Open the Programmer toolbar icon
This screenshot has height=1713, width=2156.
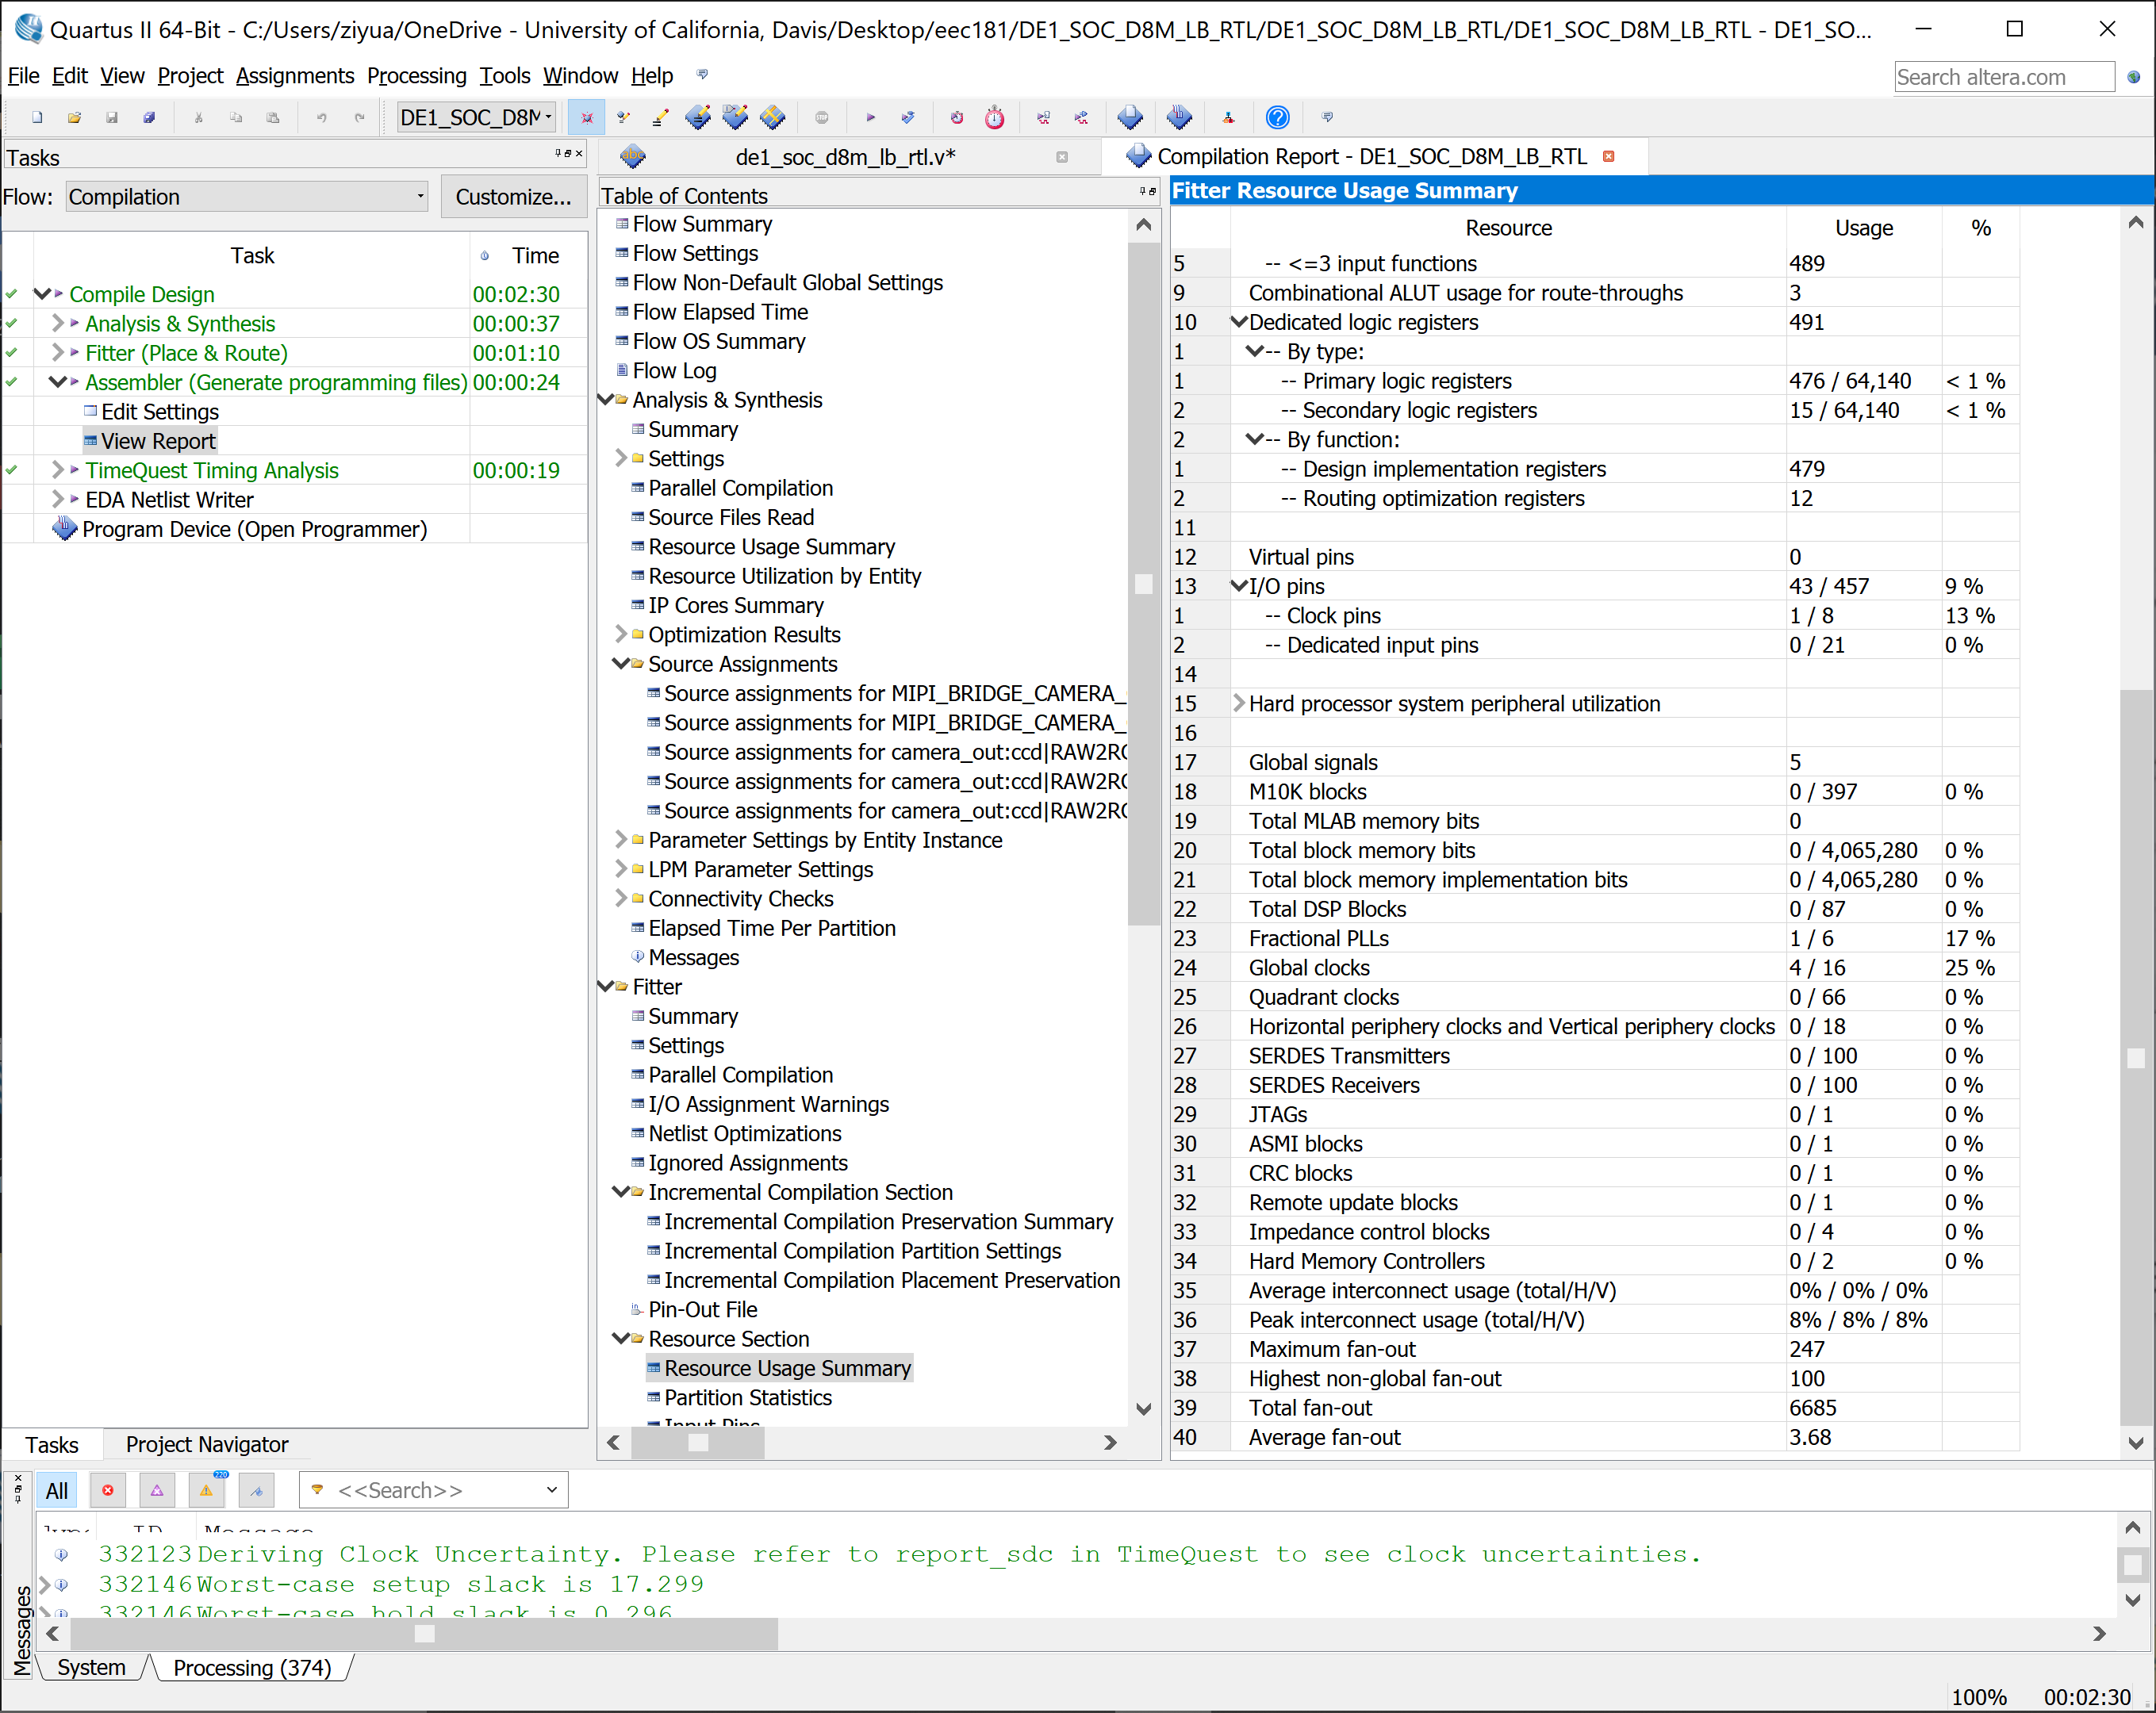click(1179, 118)
